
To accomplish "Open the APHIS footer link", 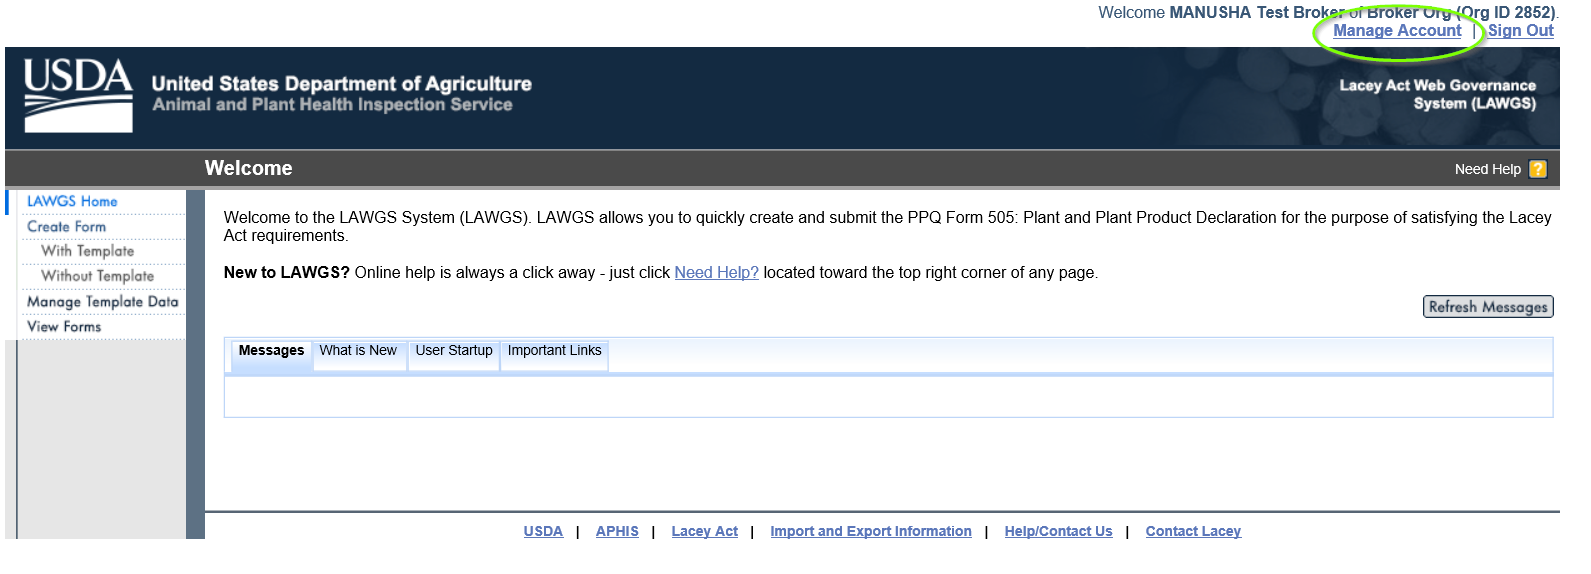I will tap(617, 531).
